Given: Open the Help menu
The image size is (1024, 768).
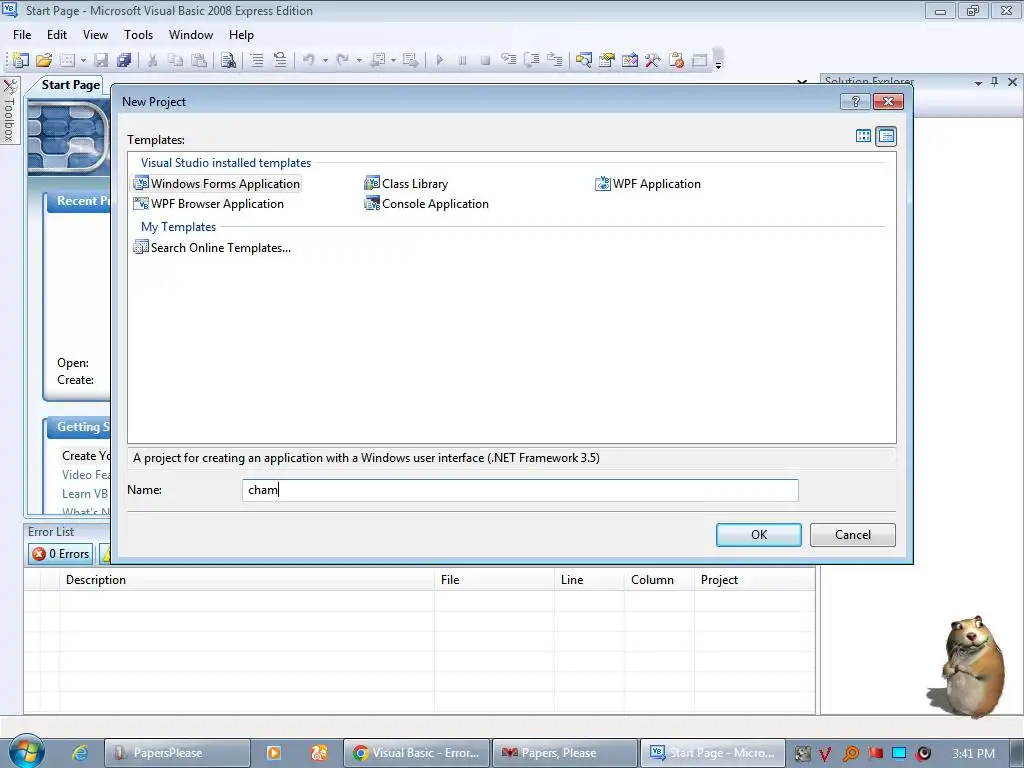Looking at the screenshot, I should click(241, 35).
